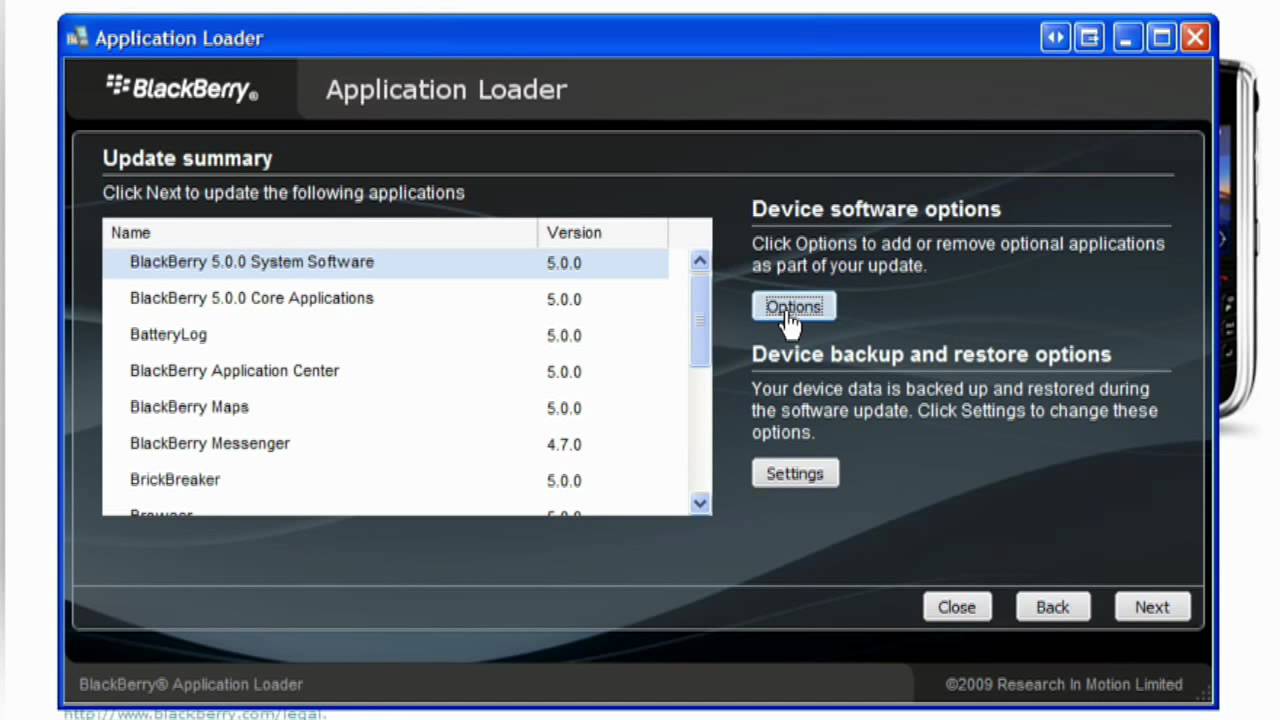This screenshot has height=720, width=1280.
Task: Click the Application Loader title bar icon
Action: (77, 39)
